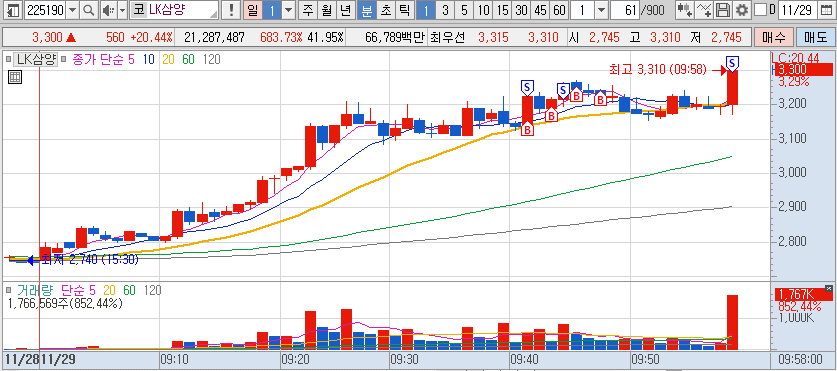Switch to 주 weekly chart period

pyautogui.click(x=308, y=10)
